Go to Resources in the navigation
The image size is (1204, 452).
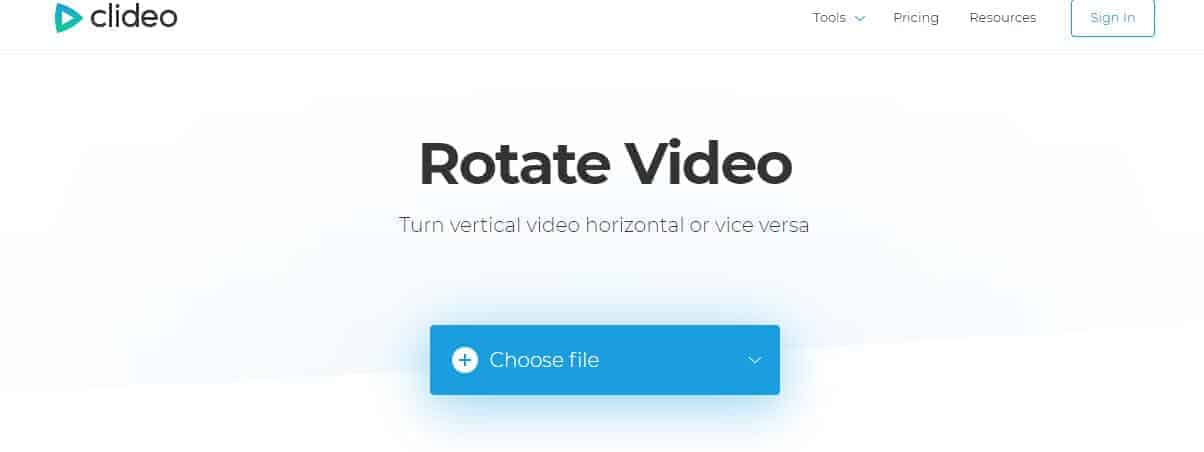coord(1003,18)
